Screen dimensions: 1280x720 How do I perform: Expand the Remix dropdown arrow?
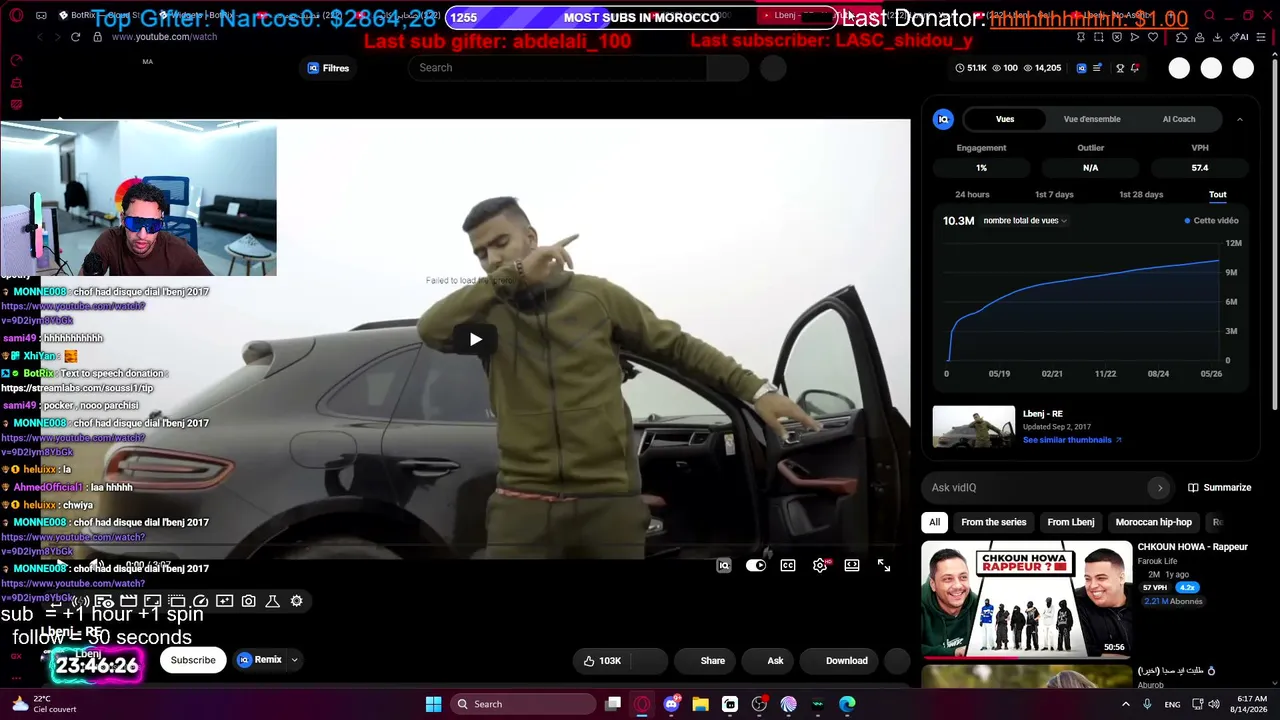[x=294, y=660]
